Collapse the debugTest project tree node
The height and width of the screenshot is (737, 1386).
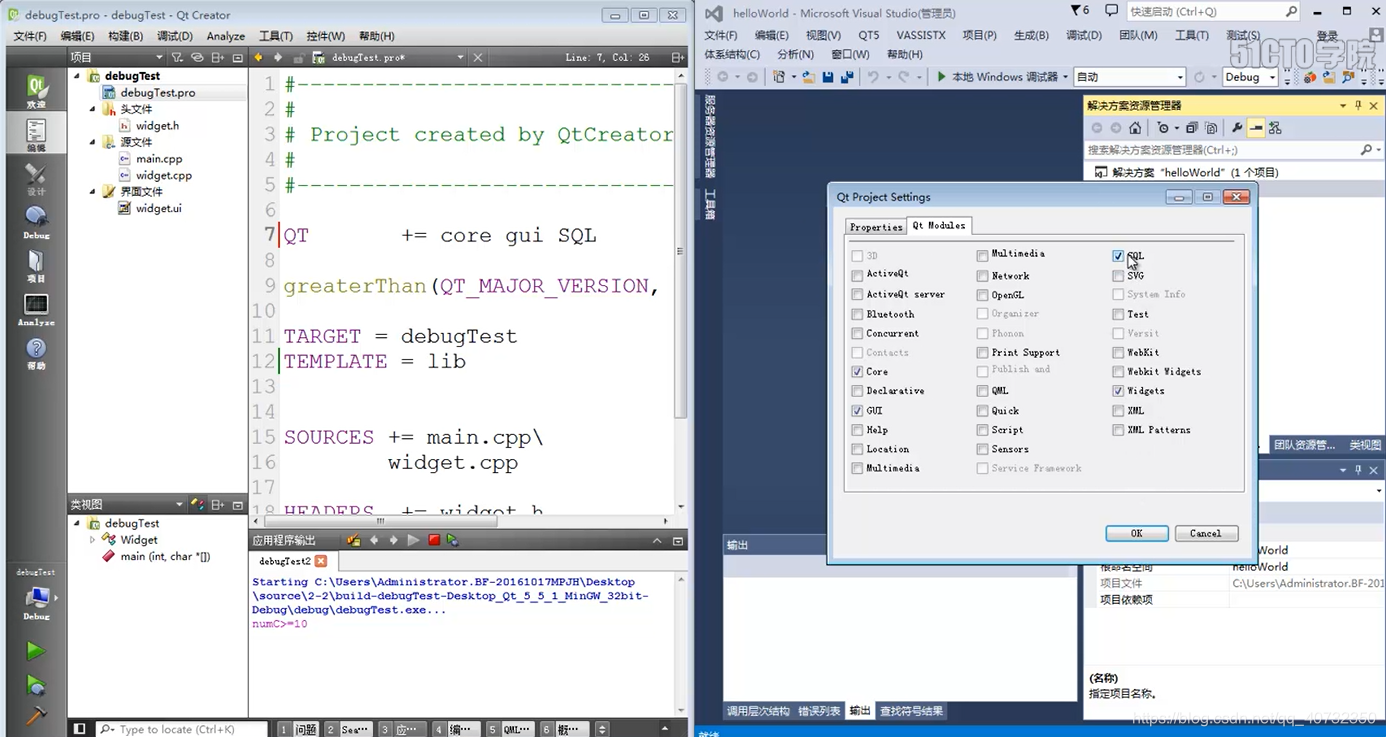click(77, 76)
